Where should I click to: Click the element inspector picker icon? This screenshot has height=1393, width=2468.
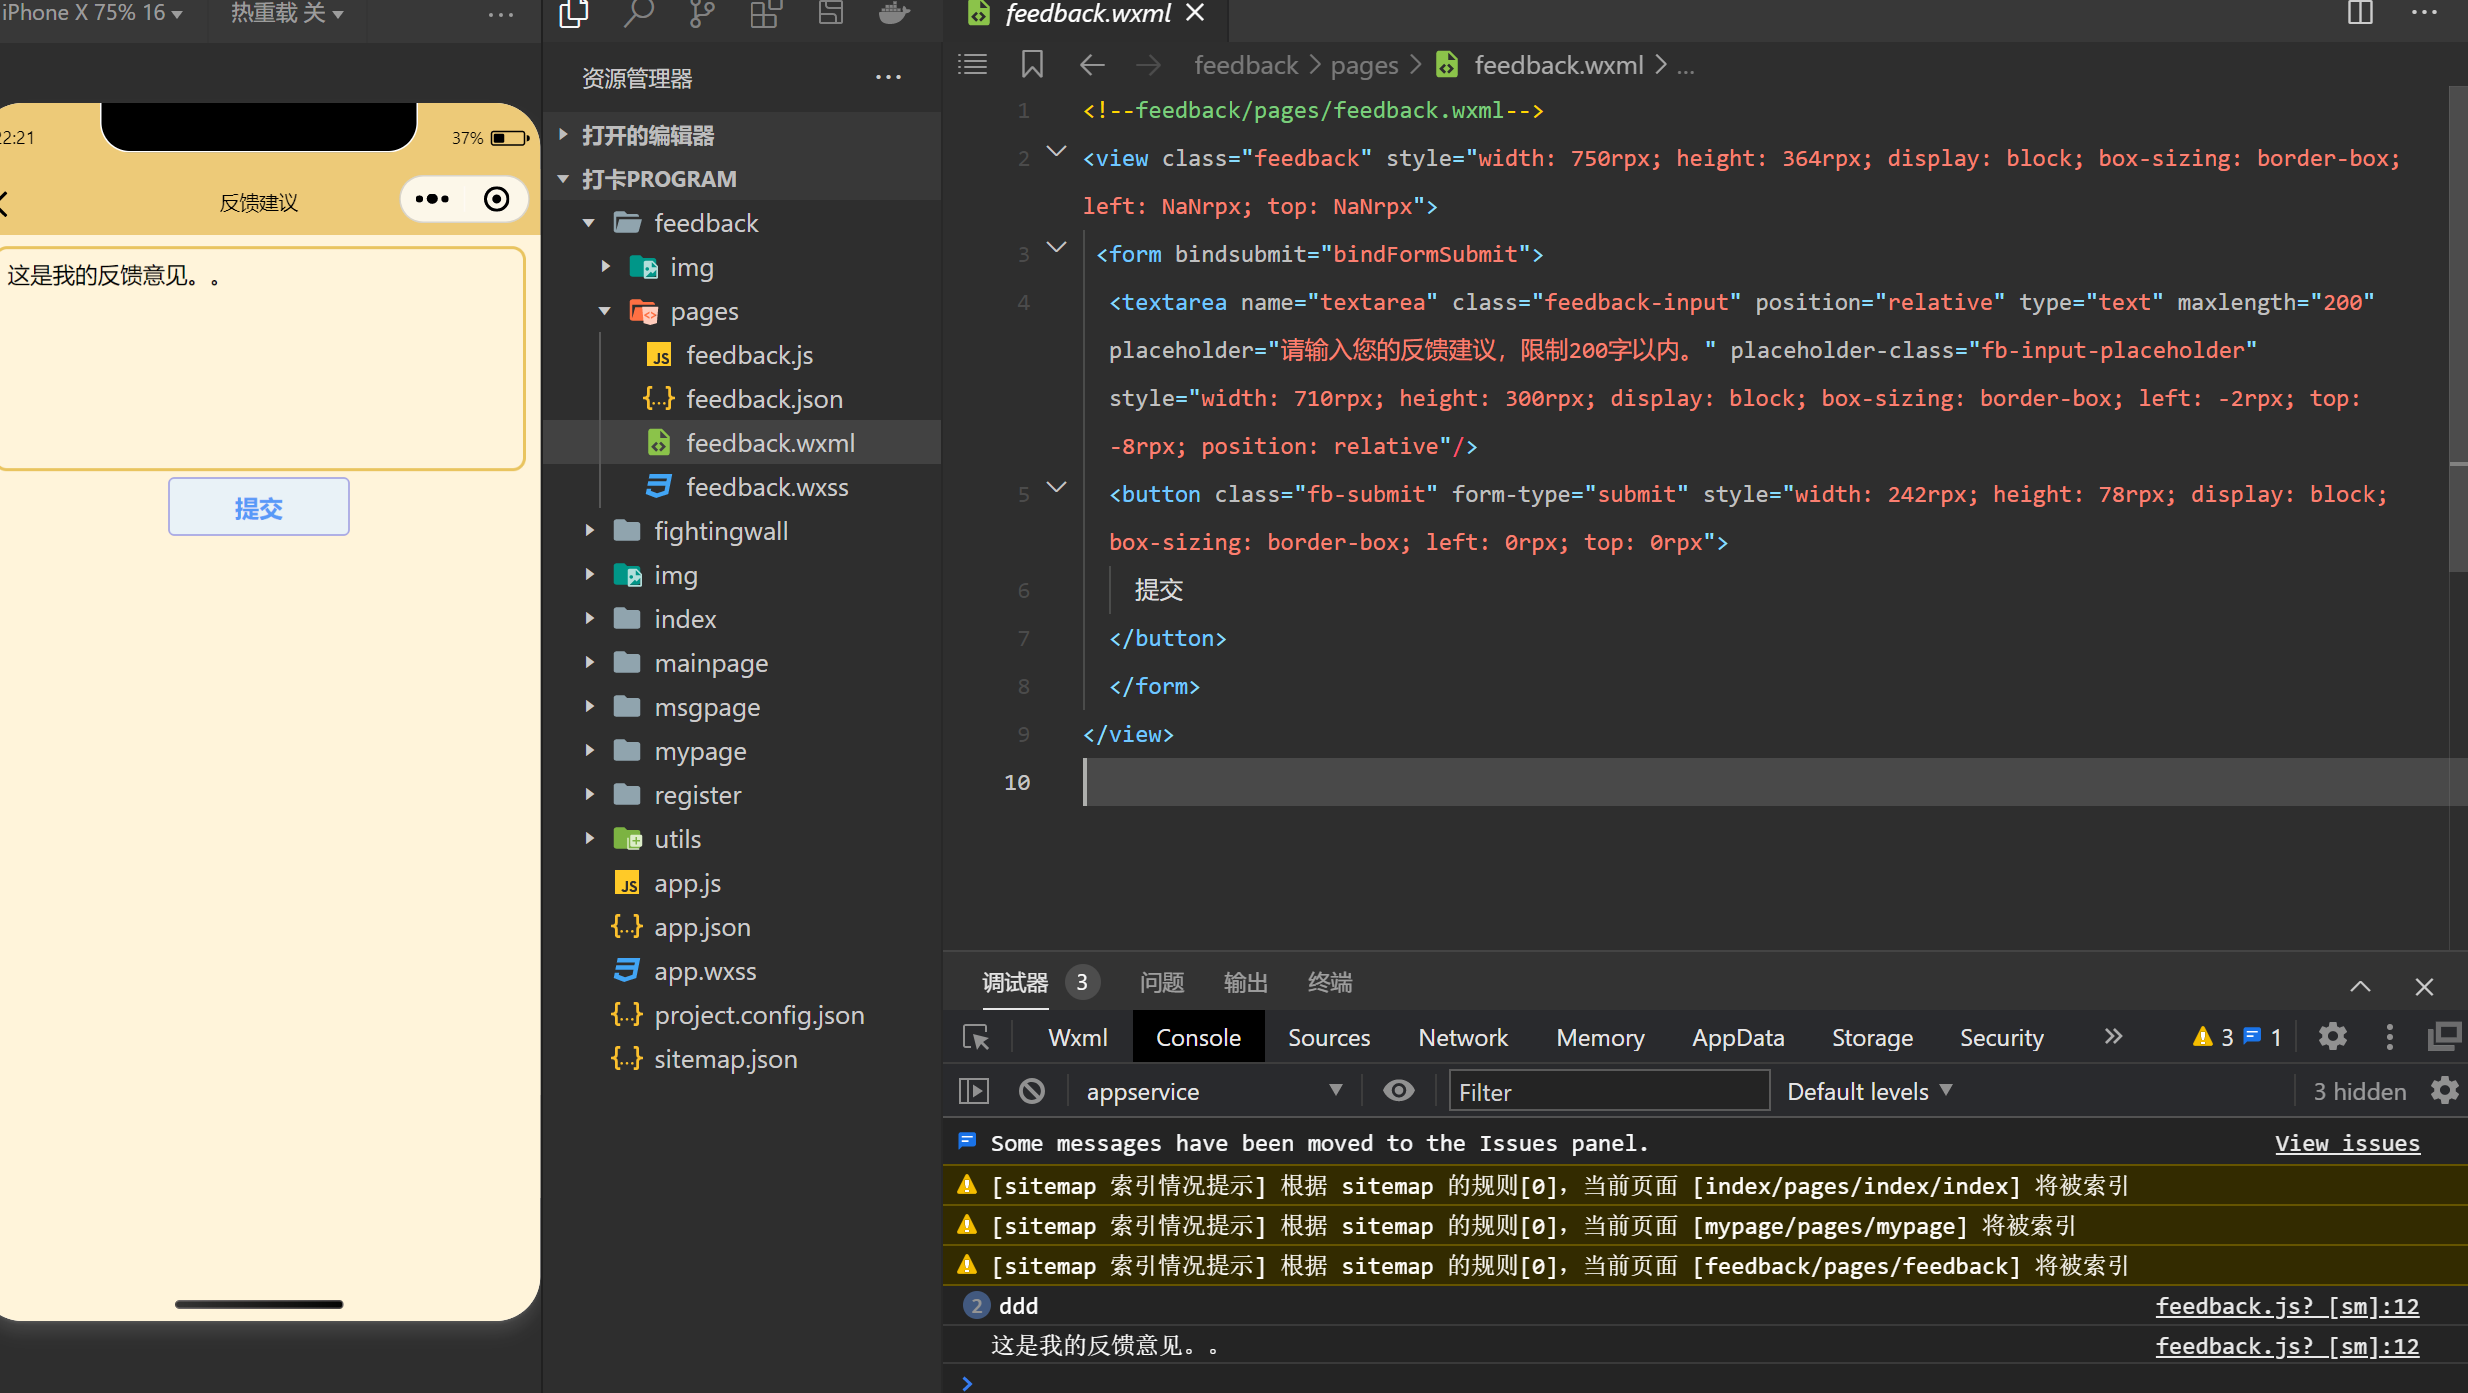[x=976, y=1037]
